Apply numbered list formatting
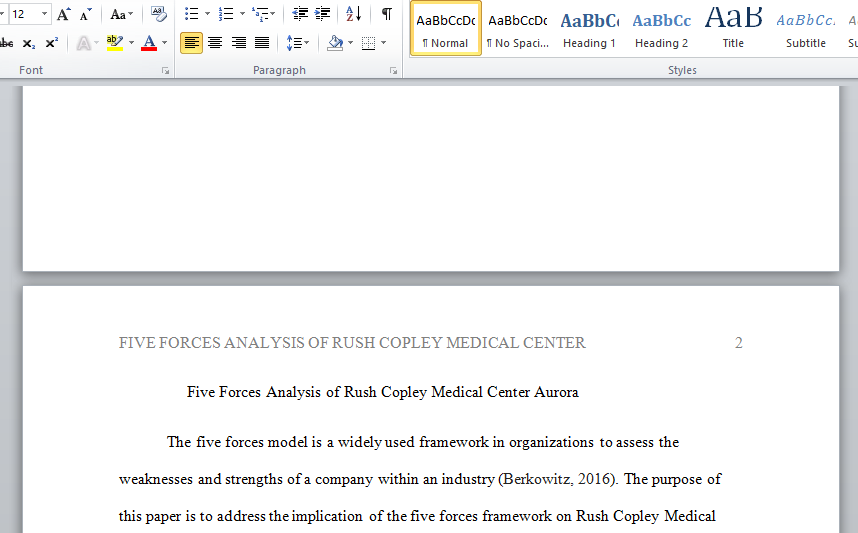858x533 pixels. (225, 14)
